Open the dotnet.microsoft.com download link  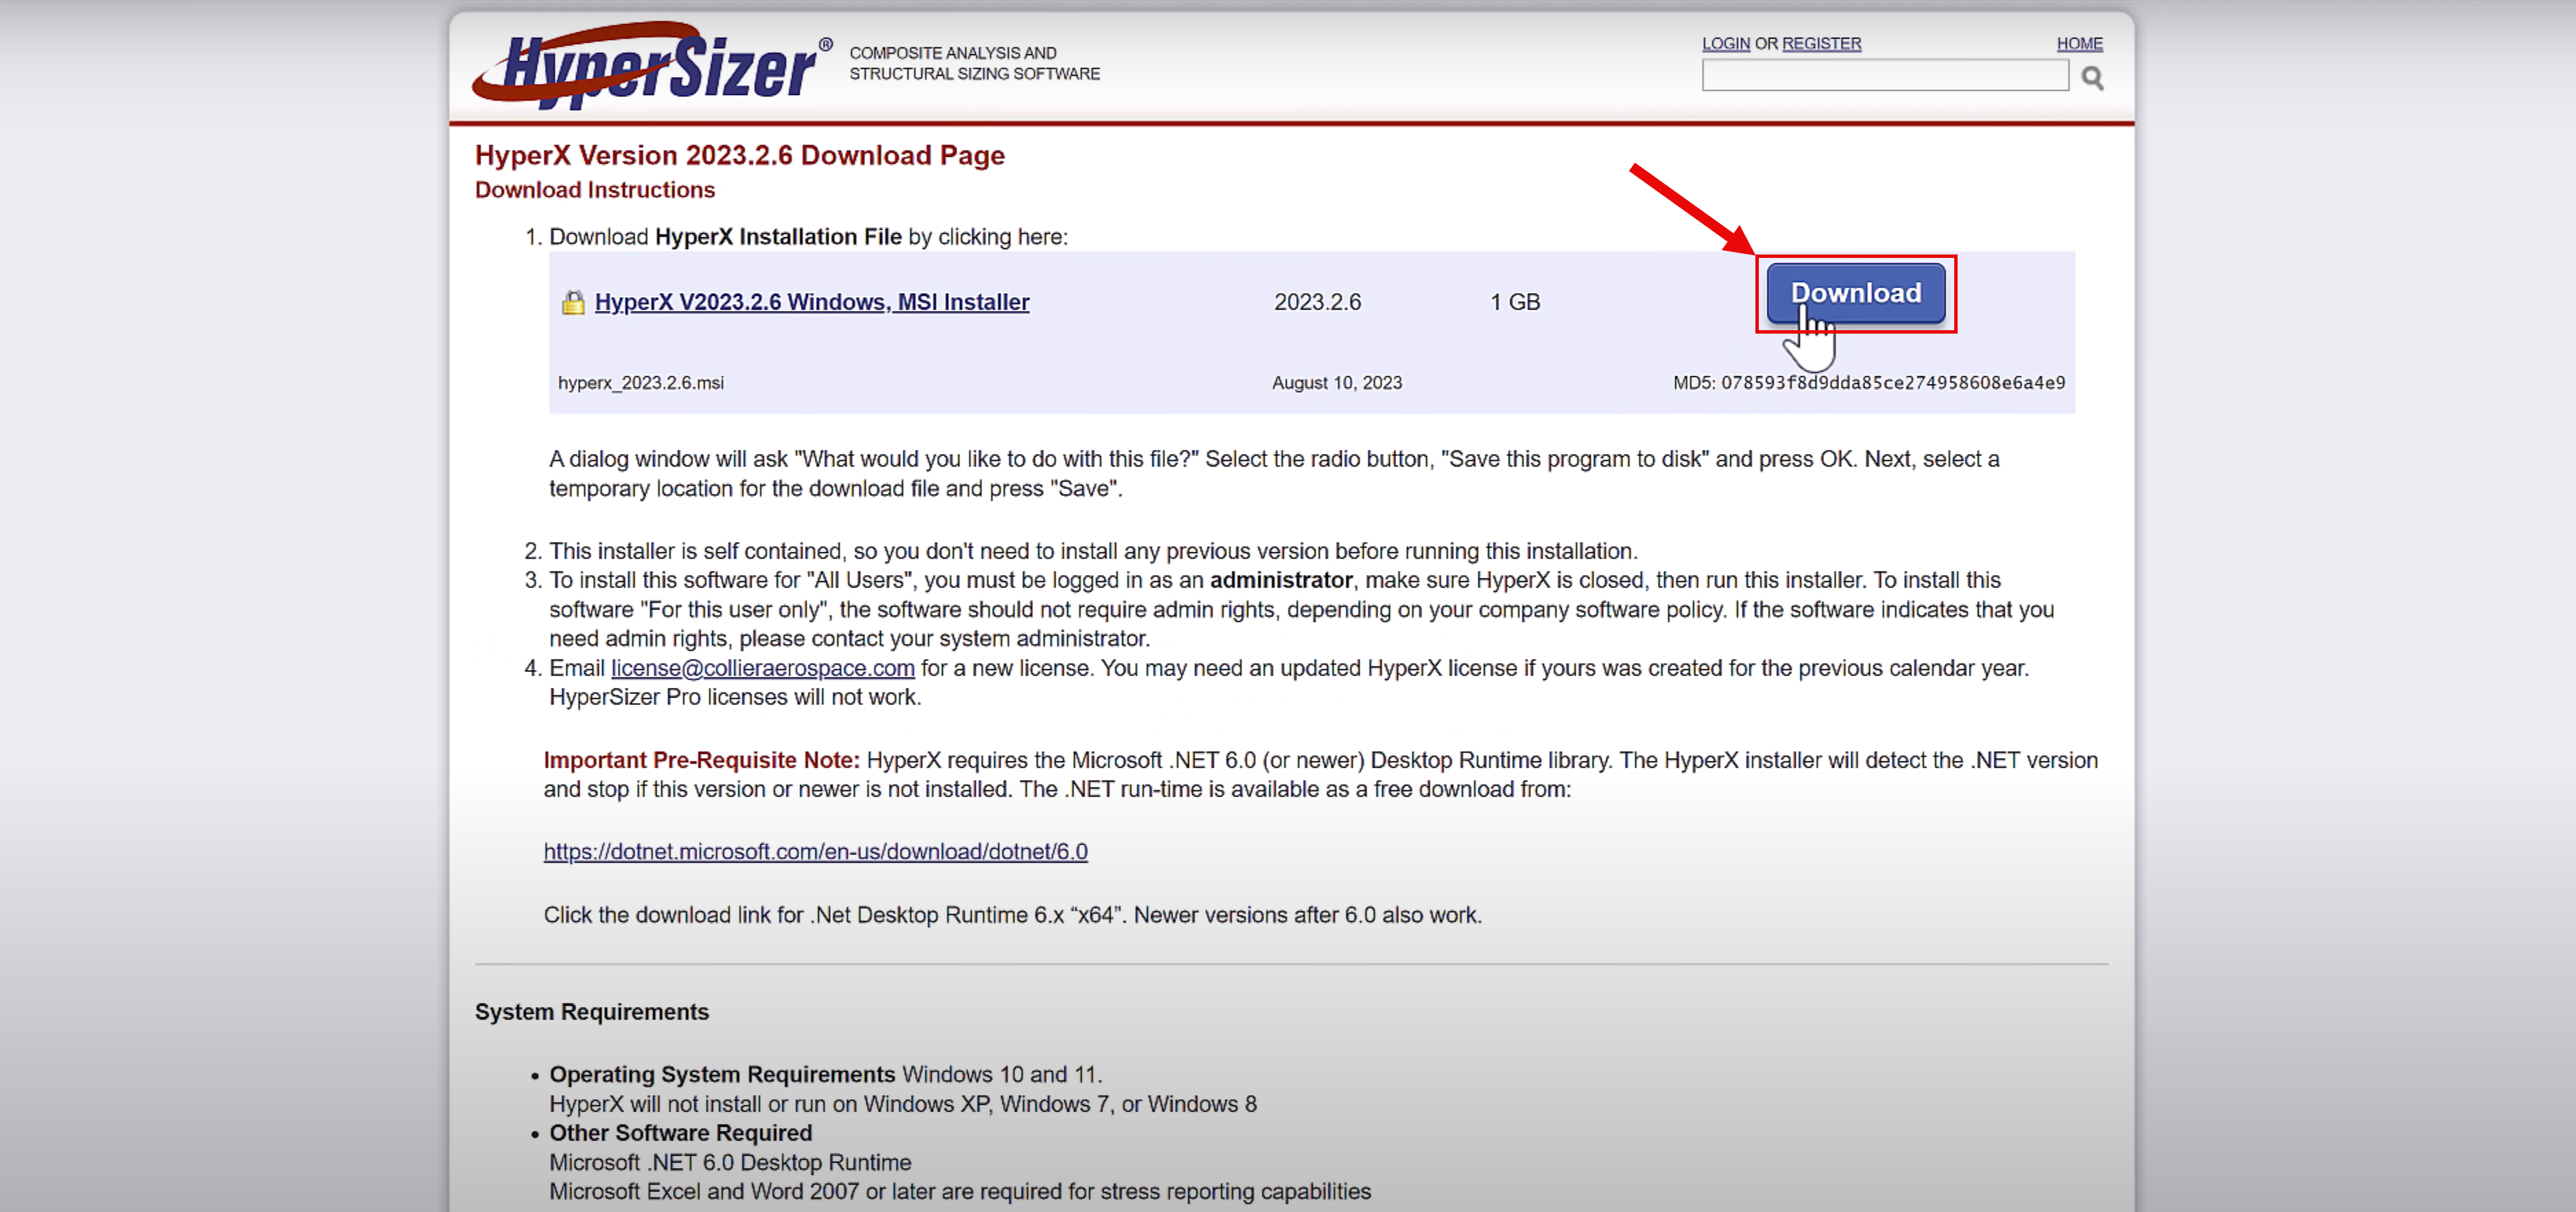click(815, 851)
